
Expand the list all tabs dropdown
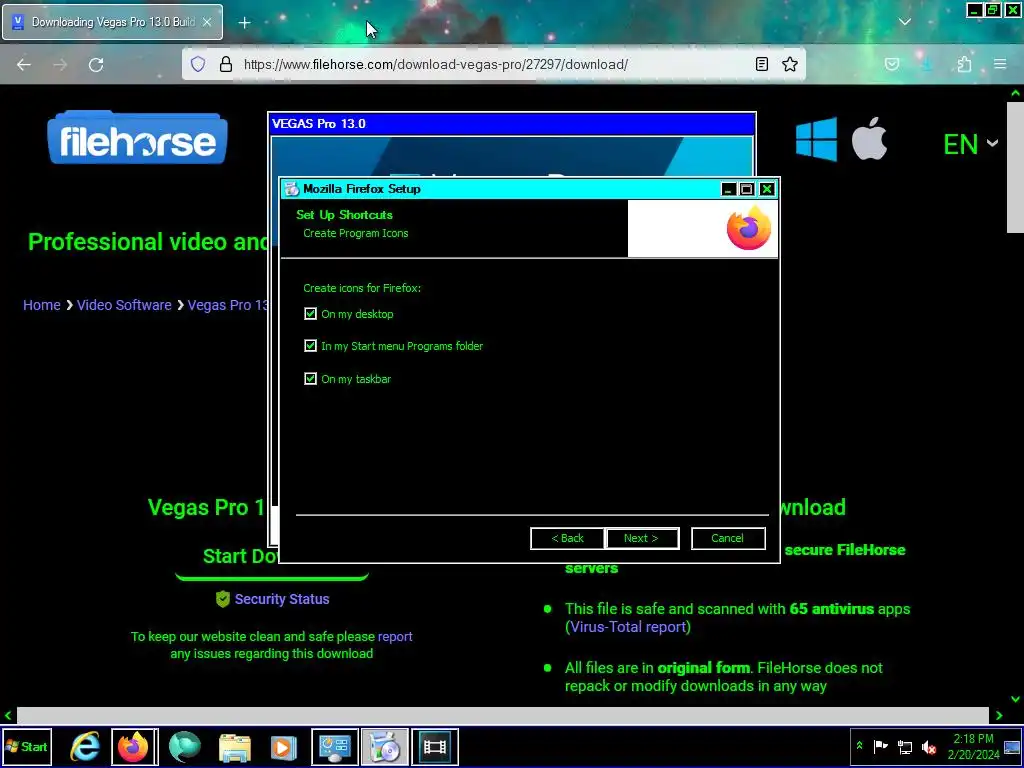pos(904,22)
